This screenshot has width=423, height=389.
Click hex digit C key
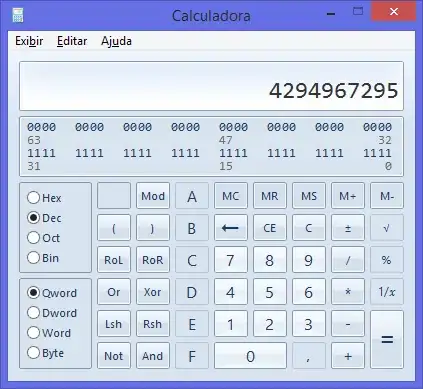(192, 260)
